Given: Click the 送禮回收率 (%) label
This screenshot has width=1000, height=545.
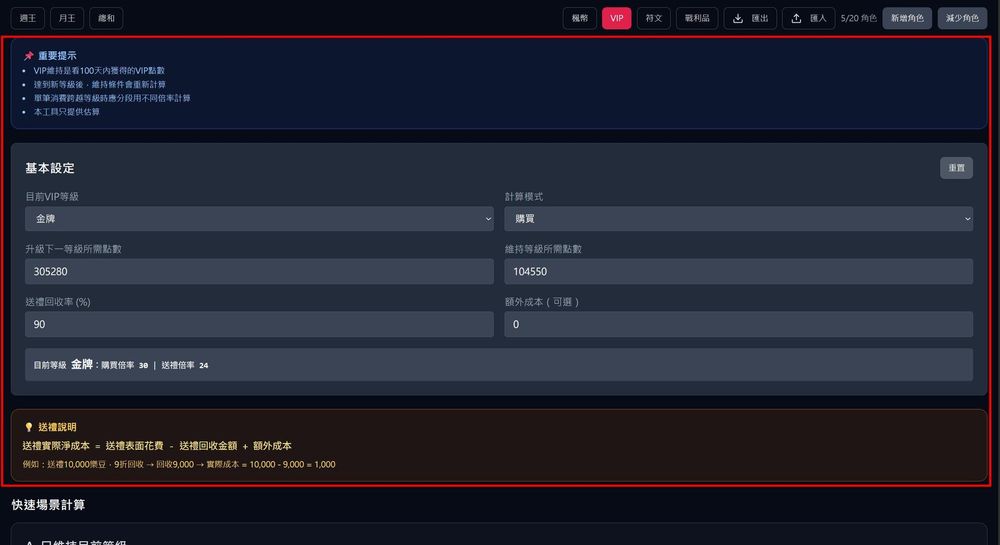Looking at the screenshot, I should pyautogui.click(x=58, y=302).
